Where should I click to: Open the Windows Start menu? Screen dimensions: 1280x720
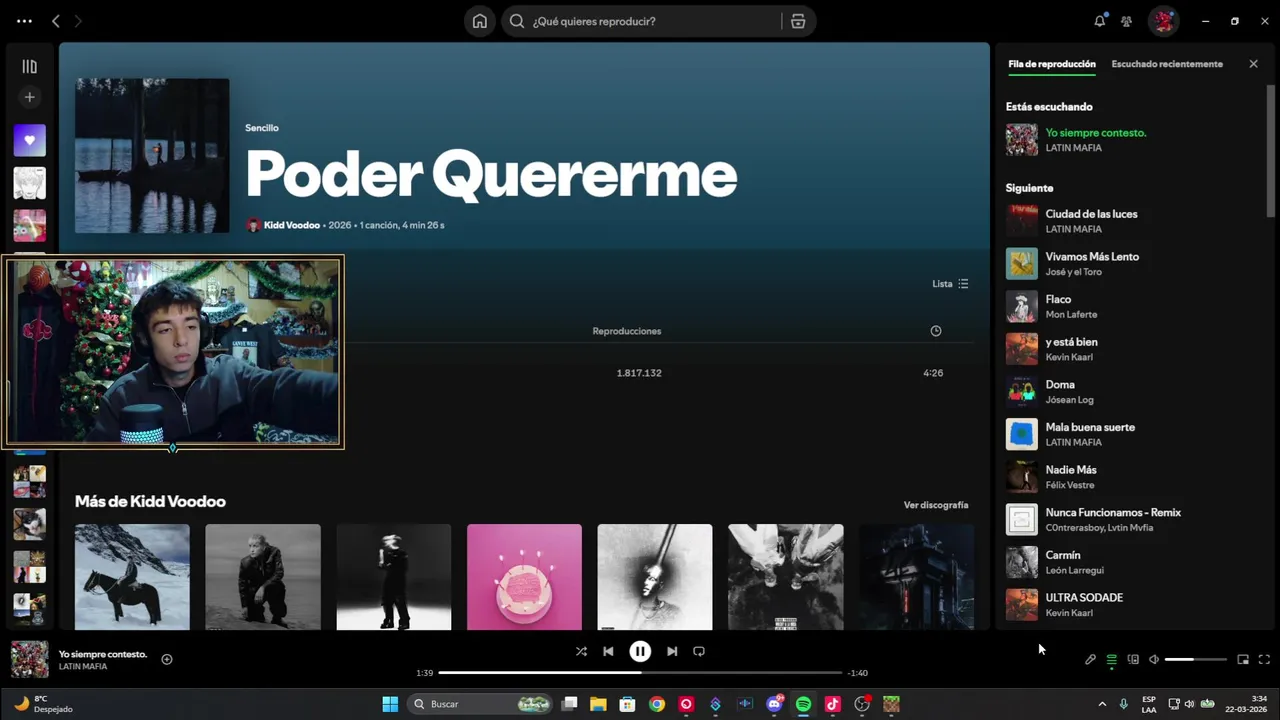click(x=390, y=704)
